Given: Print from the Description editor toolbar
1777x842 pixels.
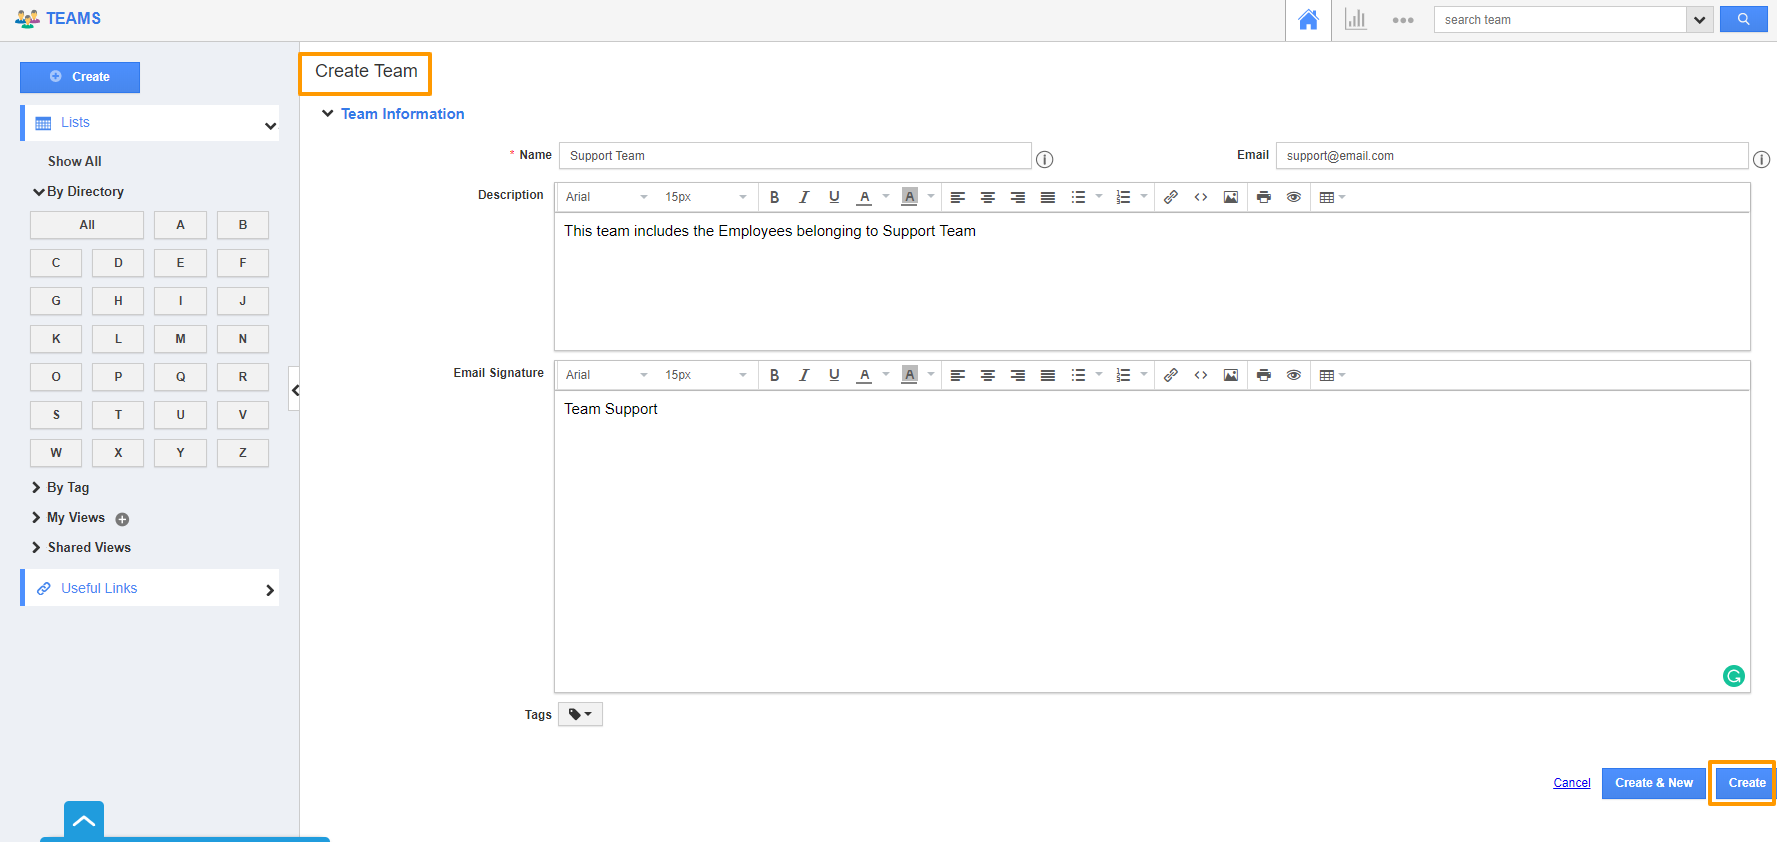Looking at the screenshot, I should (1263, 197).
